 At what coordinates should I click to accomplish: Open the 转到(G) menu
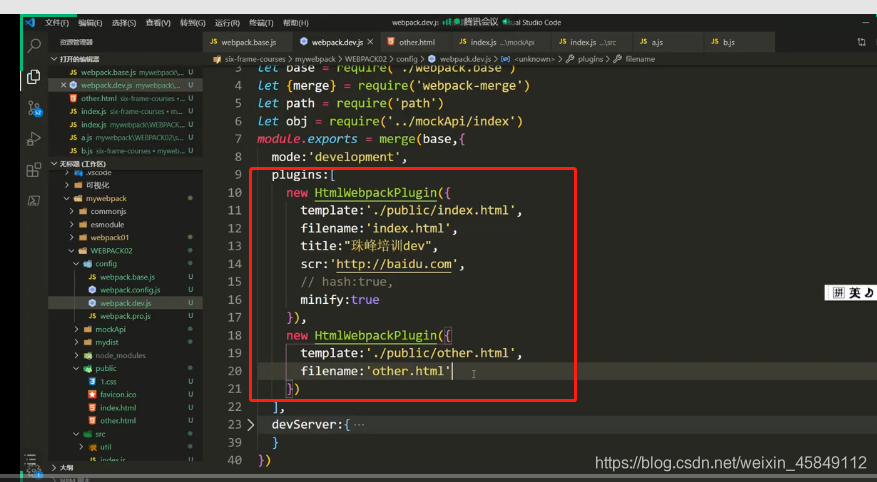192,23
